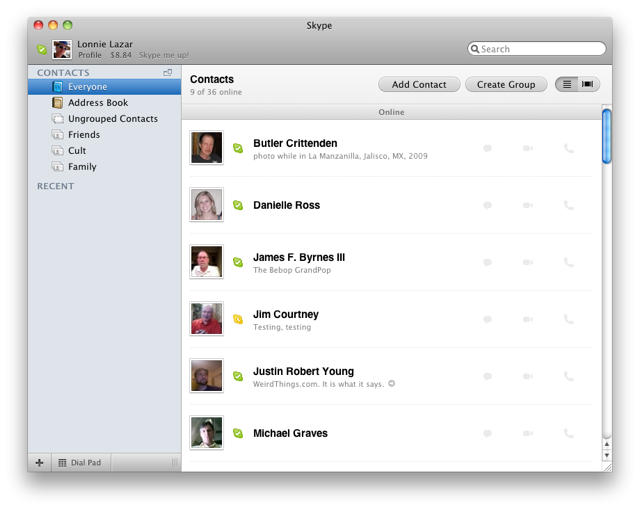Click the Friends group icon
The image size is (640, 510).
point(58,135)
